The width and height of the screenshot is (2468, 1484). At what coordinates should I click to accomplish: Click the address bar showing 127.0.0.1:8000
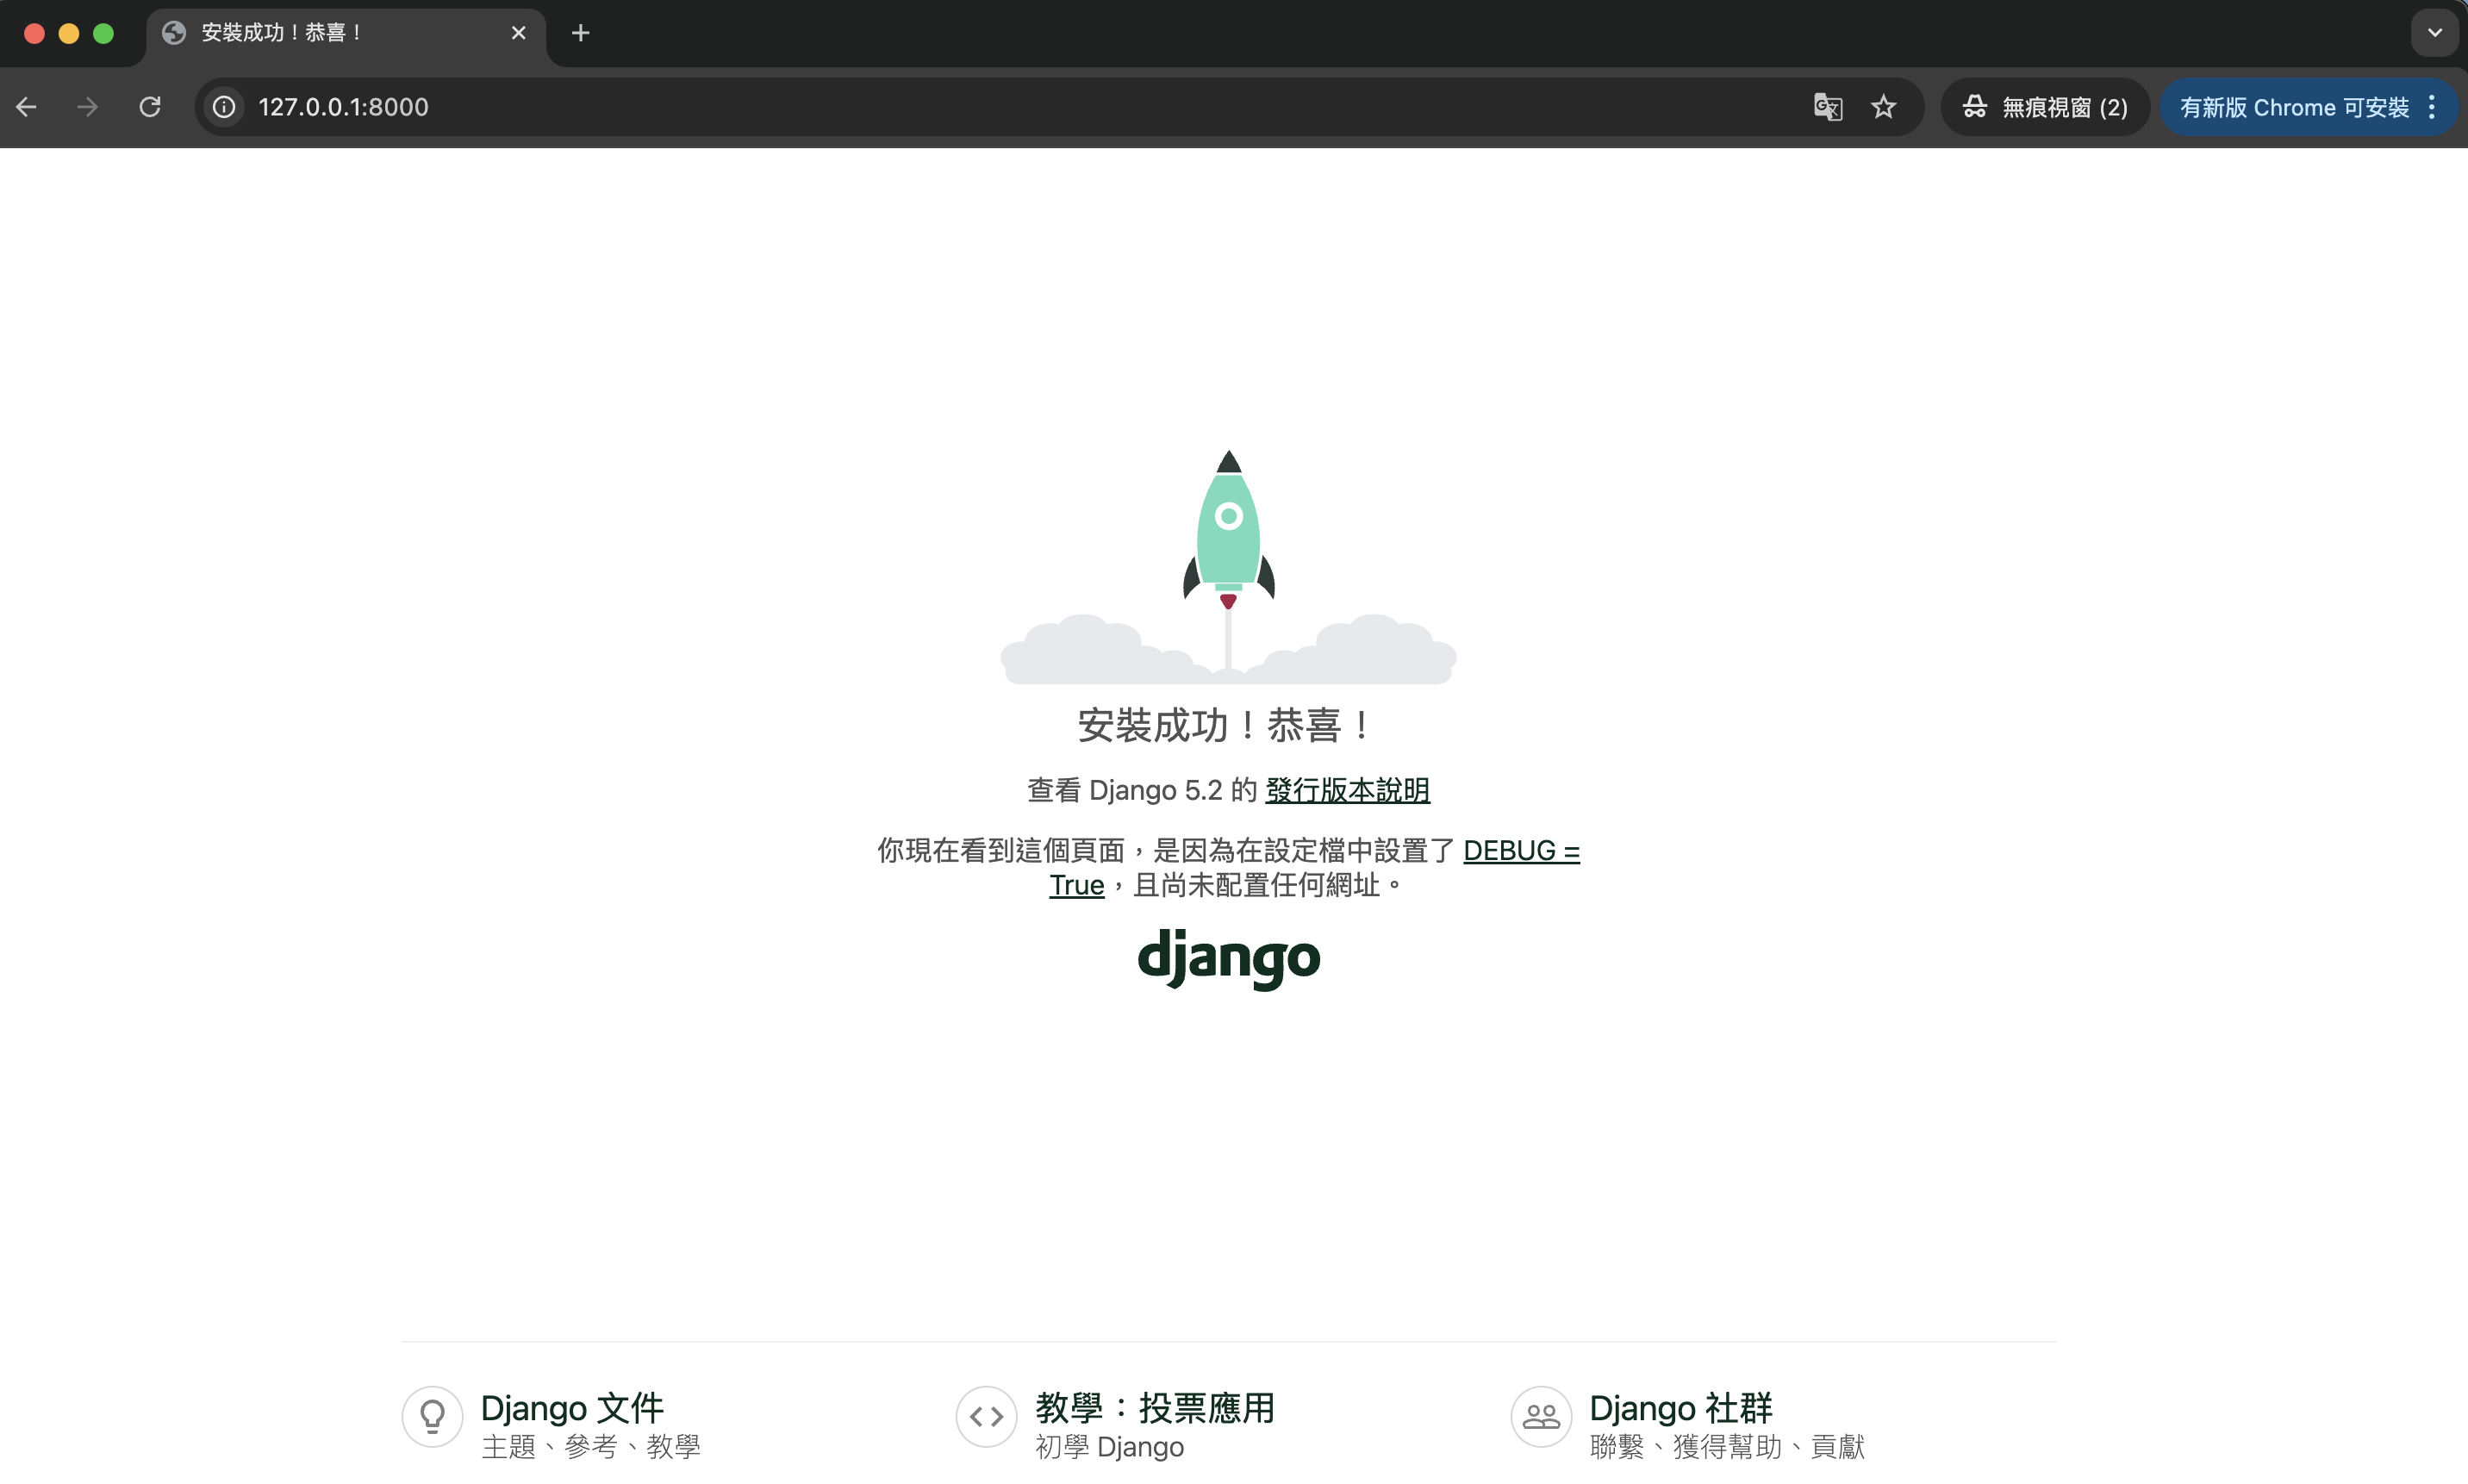coord(343,107)
